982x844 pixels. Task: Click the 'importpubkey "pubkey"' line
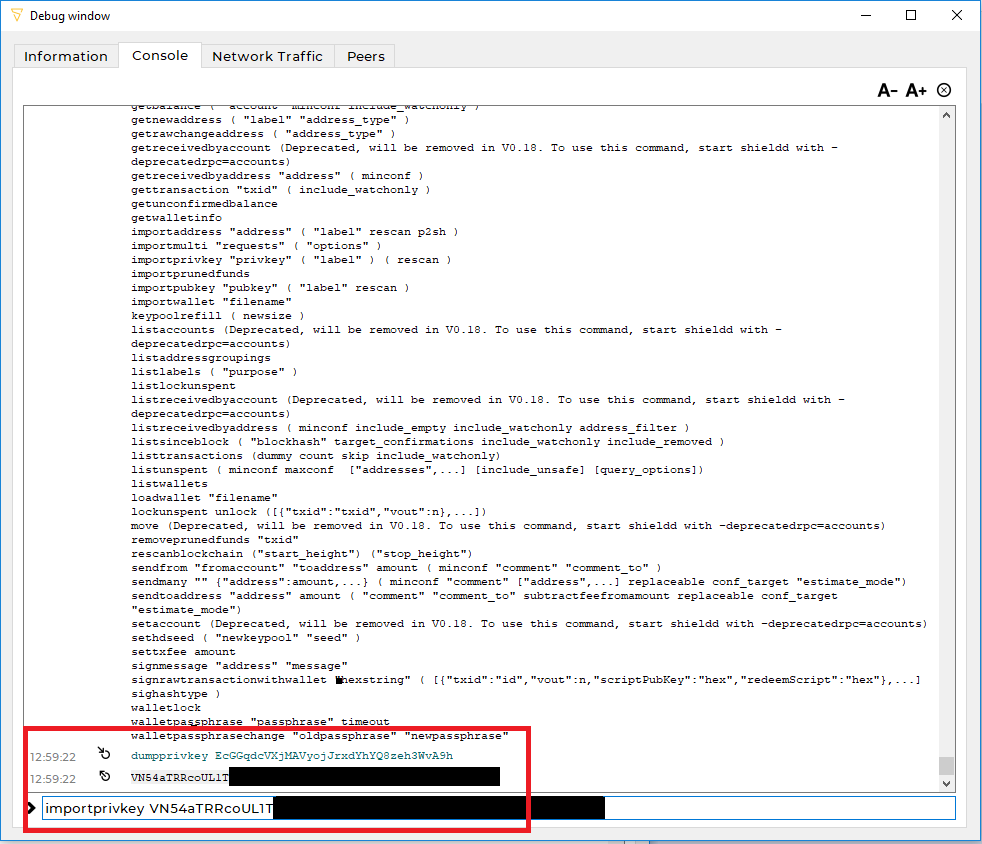point(271,287)
